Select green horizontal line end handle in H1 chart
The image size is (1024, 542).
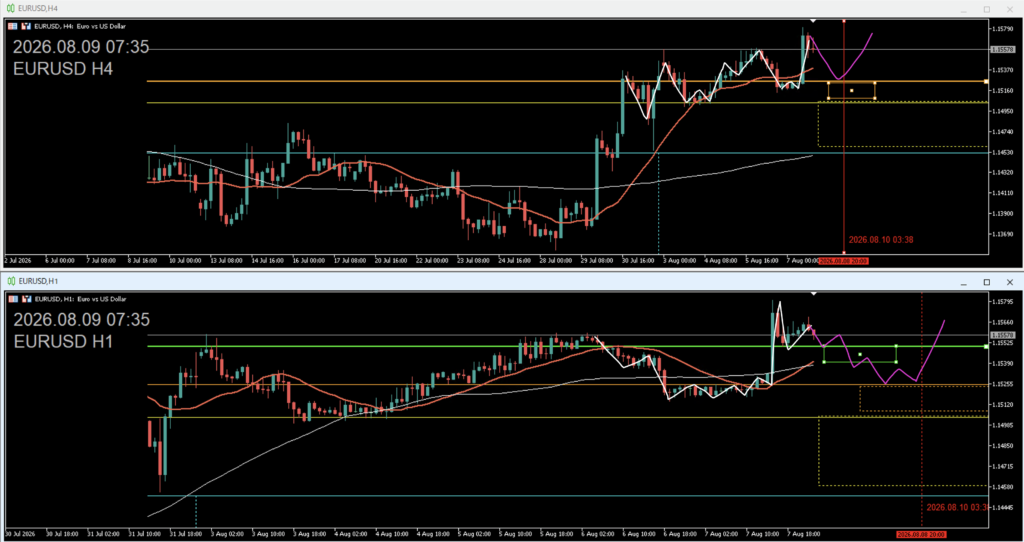tap(986, 347)
